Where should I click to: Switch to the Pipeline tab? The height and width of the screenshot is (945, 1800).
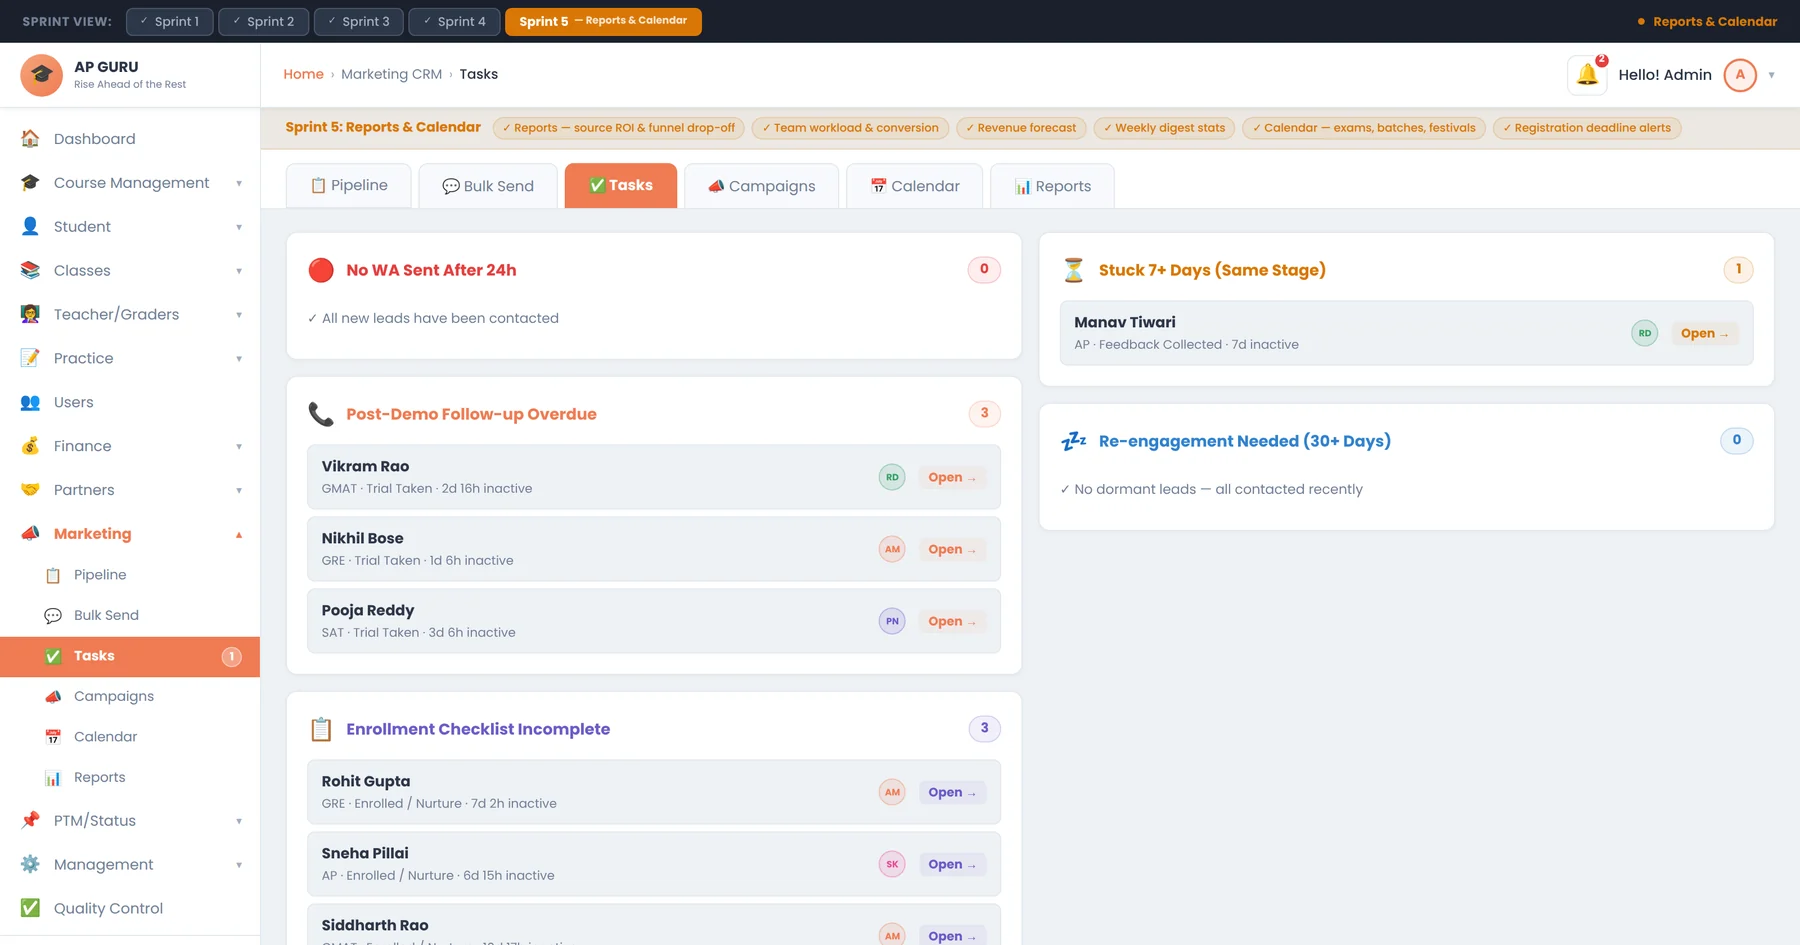click(349, 186)
